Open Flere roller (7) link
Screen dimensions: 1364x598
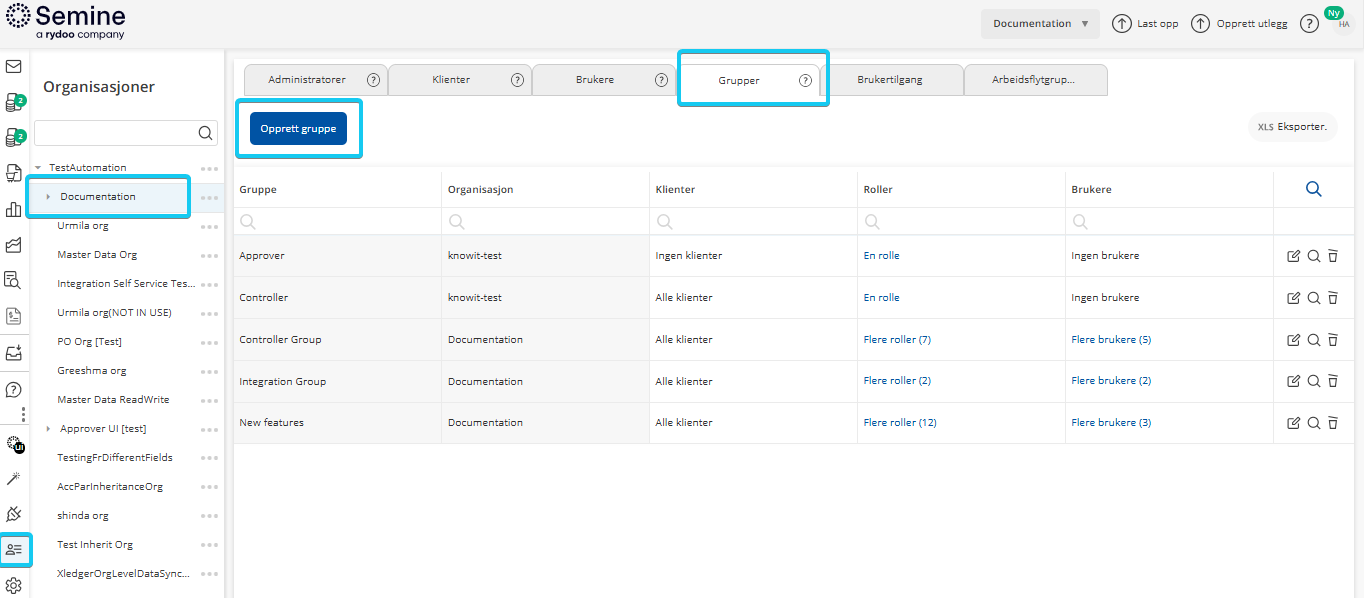[897, 340]
